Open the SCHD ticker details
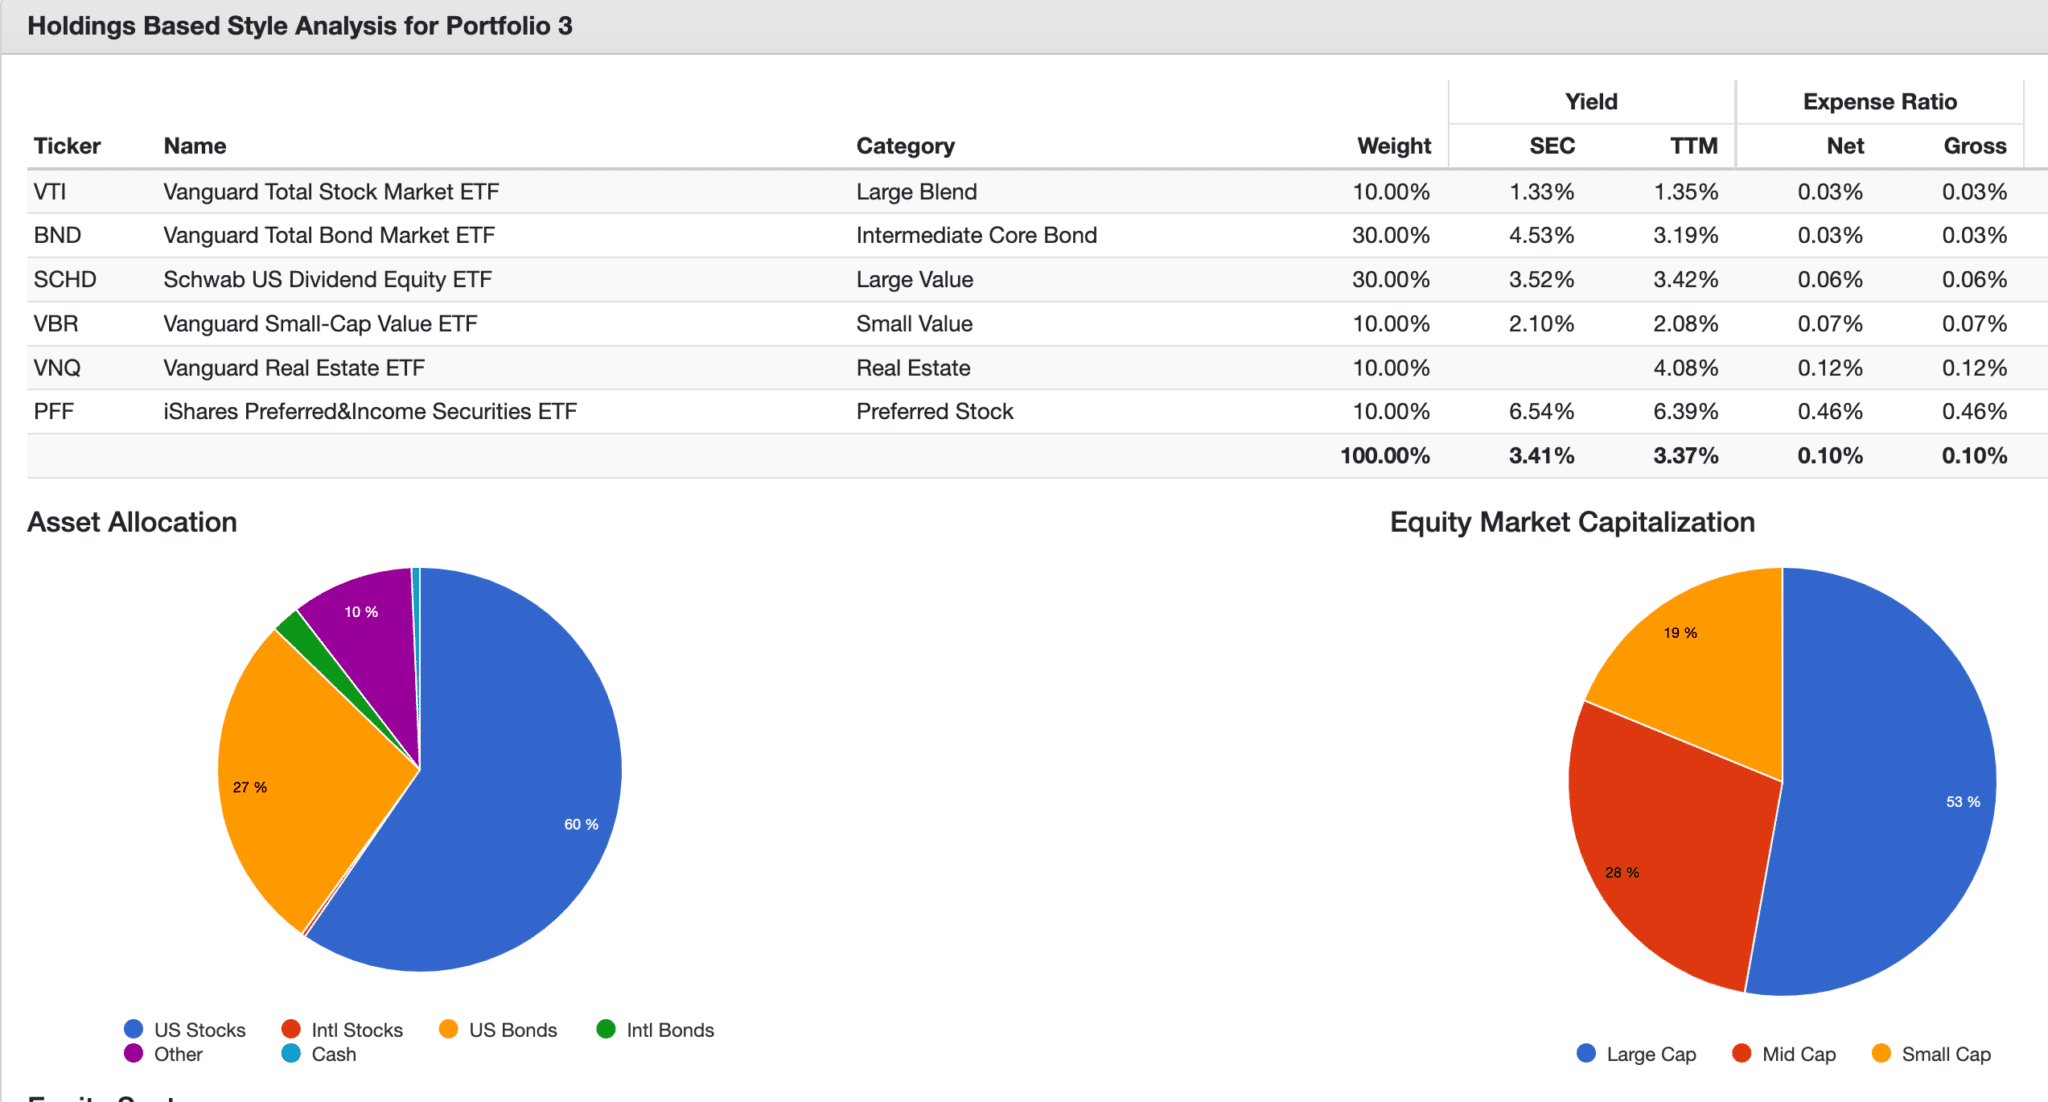 [x=64, y=279]
